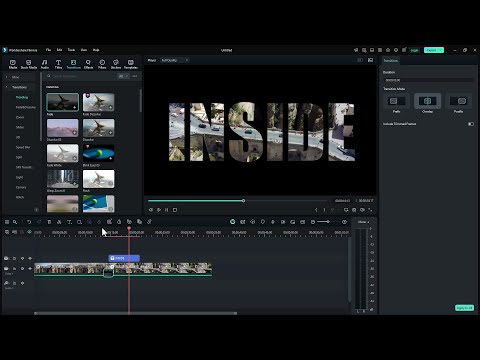
Task: Select the Split transitions category
Action: [19, 157]
